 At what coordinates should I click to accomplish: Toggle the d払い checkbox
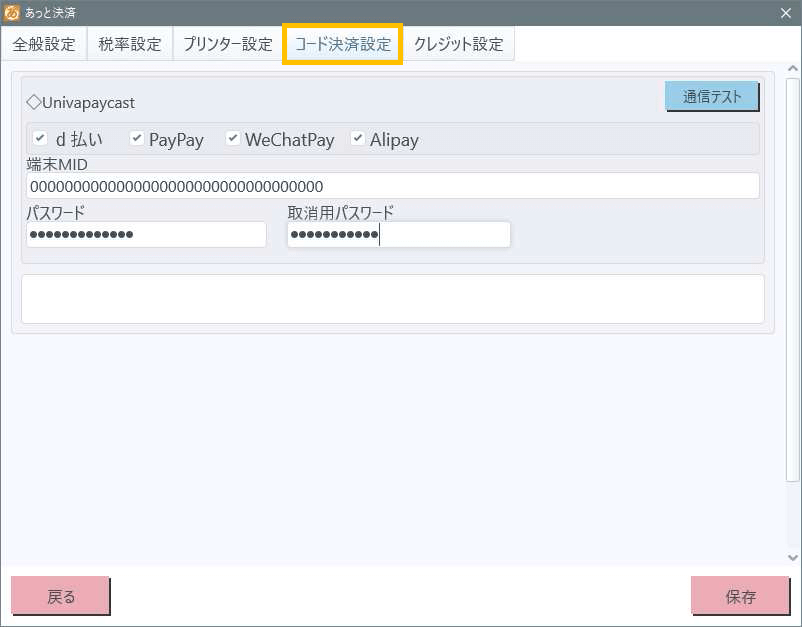(x=41, y=139)
